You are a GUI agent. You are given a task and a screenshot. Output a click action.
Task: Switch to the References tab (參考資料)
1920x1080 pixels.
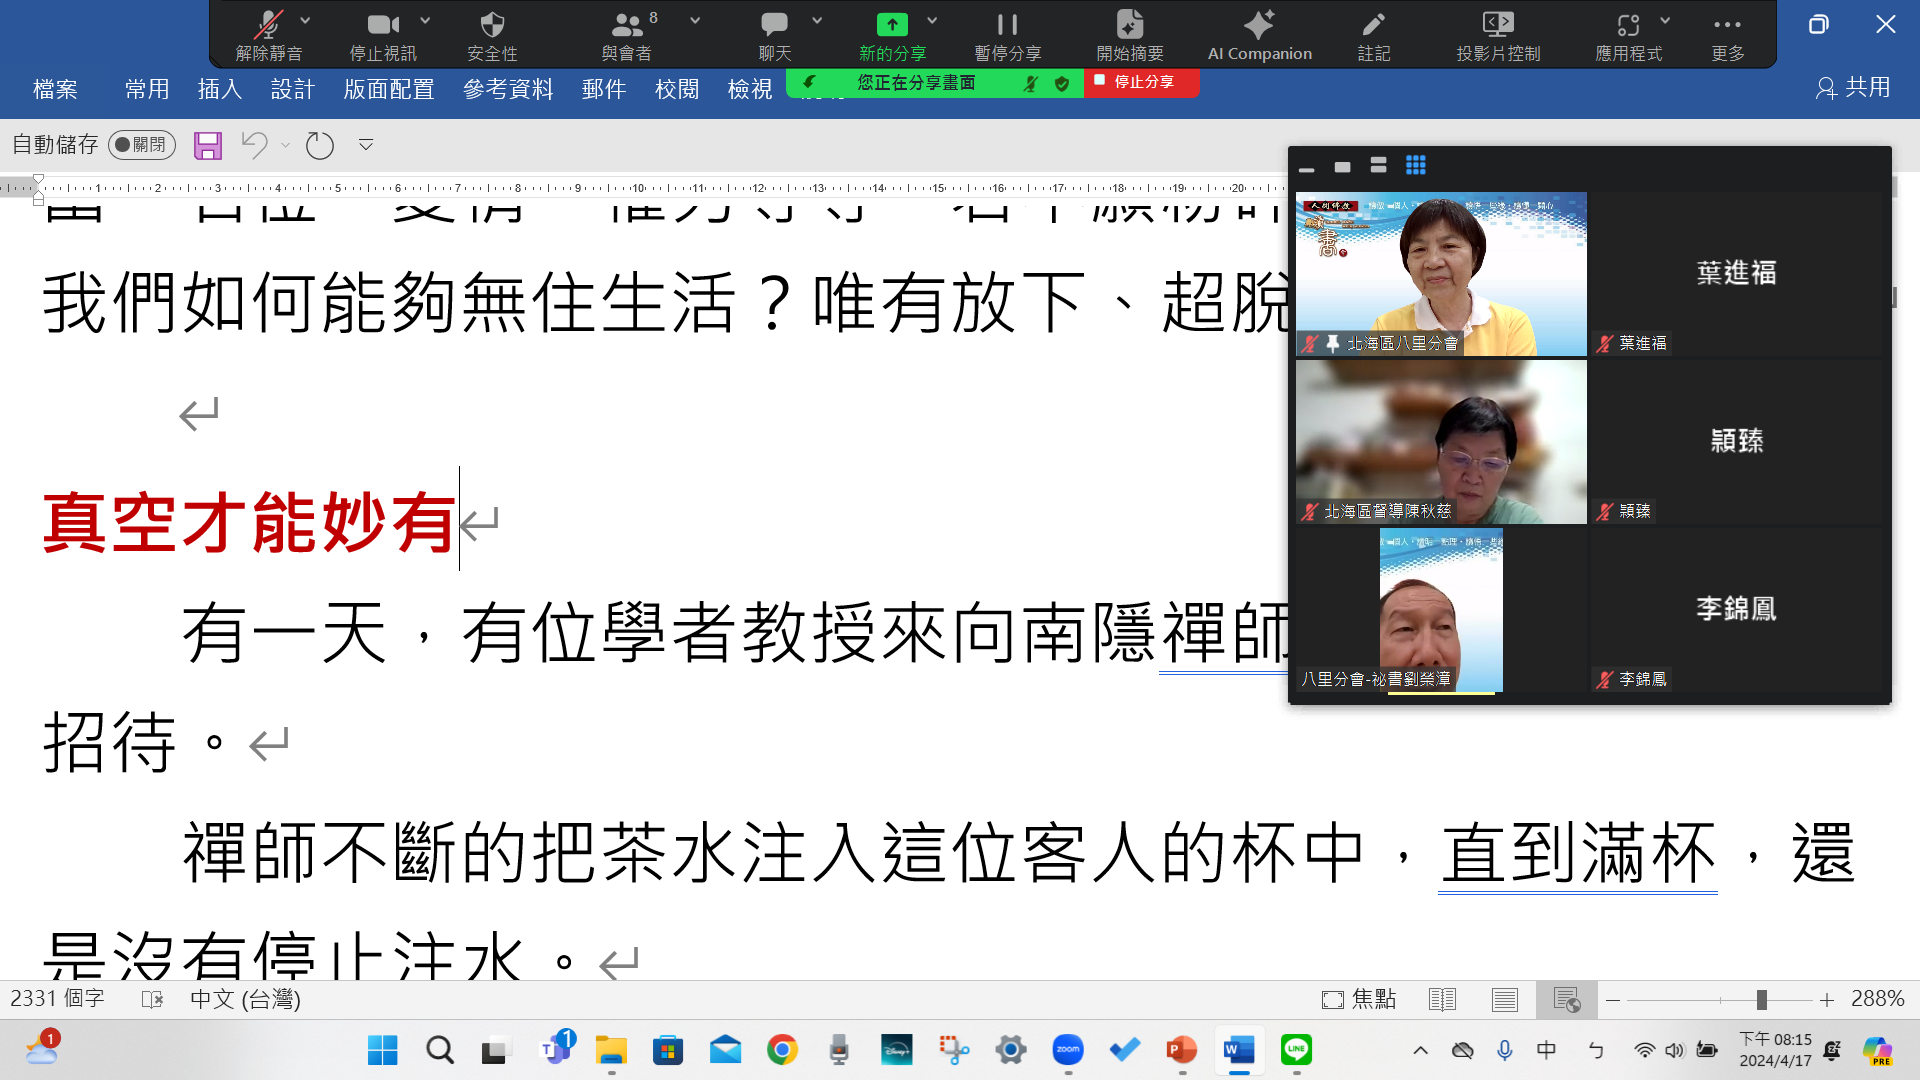click(x=508, y=89)
